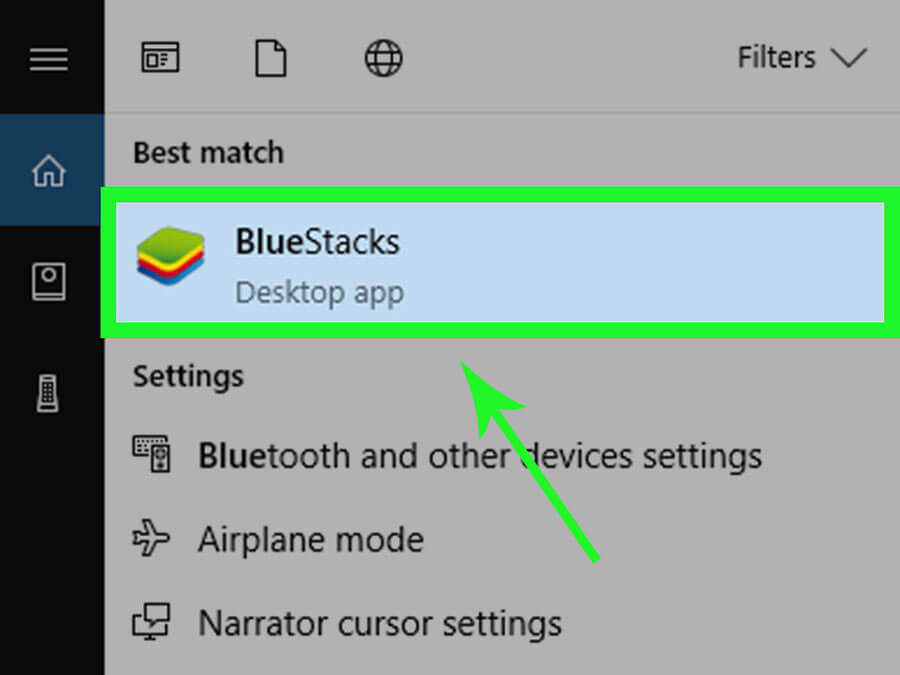
Task: Click the Narrator cursor settings icon
Action: coord(153,623)
